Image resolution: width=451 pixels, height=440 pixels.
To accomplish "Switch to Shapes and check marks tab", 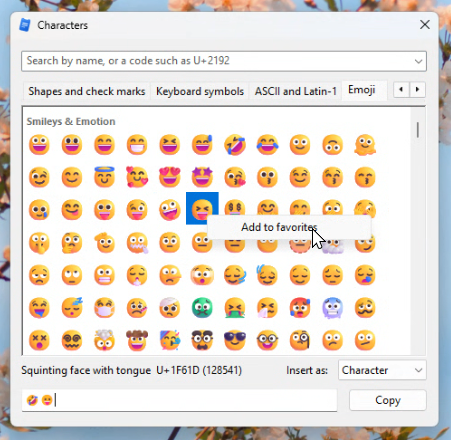I will point(87,91).
